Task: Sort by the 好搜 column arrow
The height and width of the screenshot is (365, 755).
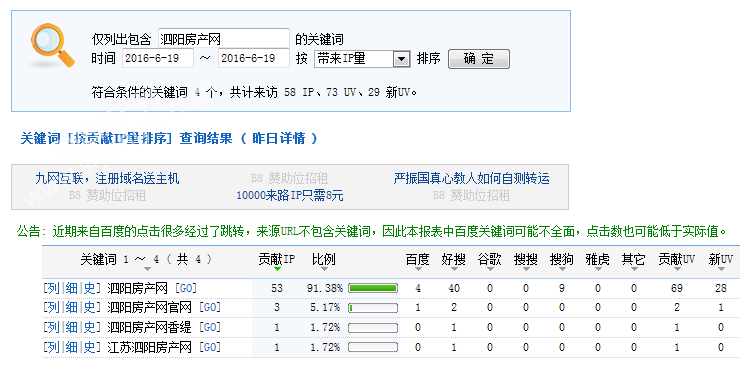Action: point(454,269)
